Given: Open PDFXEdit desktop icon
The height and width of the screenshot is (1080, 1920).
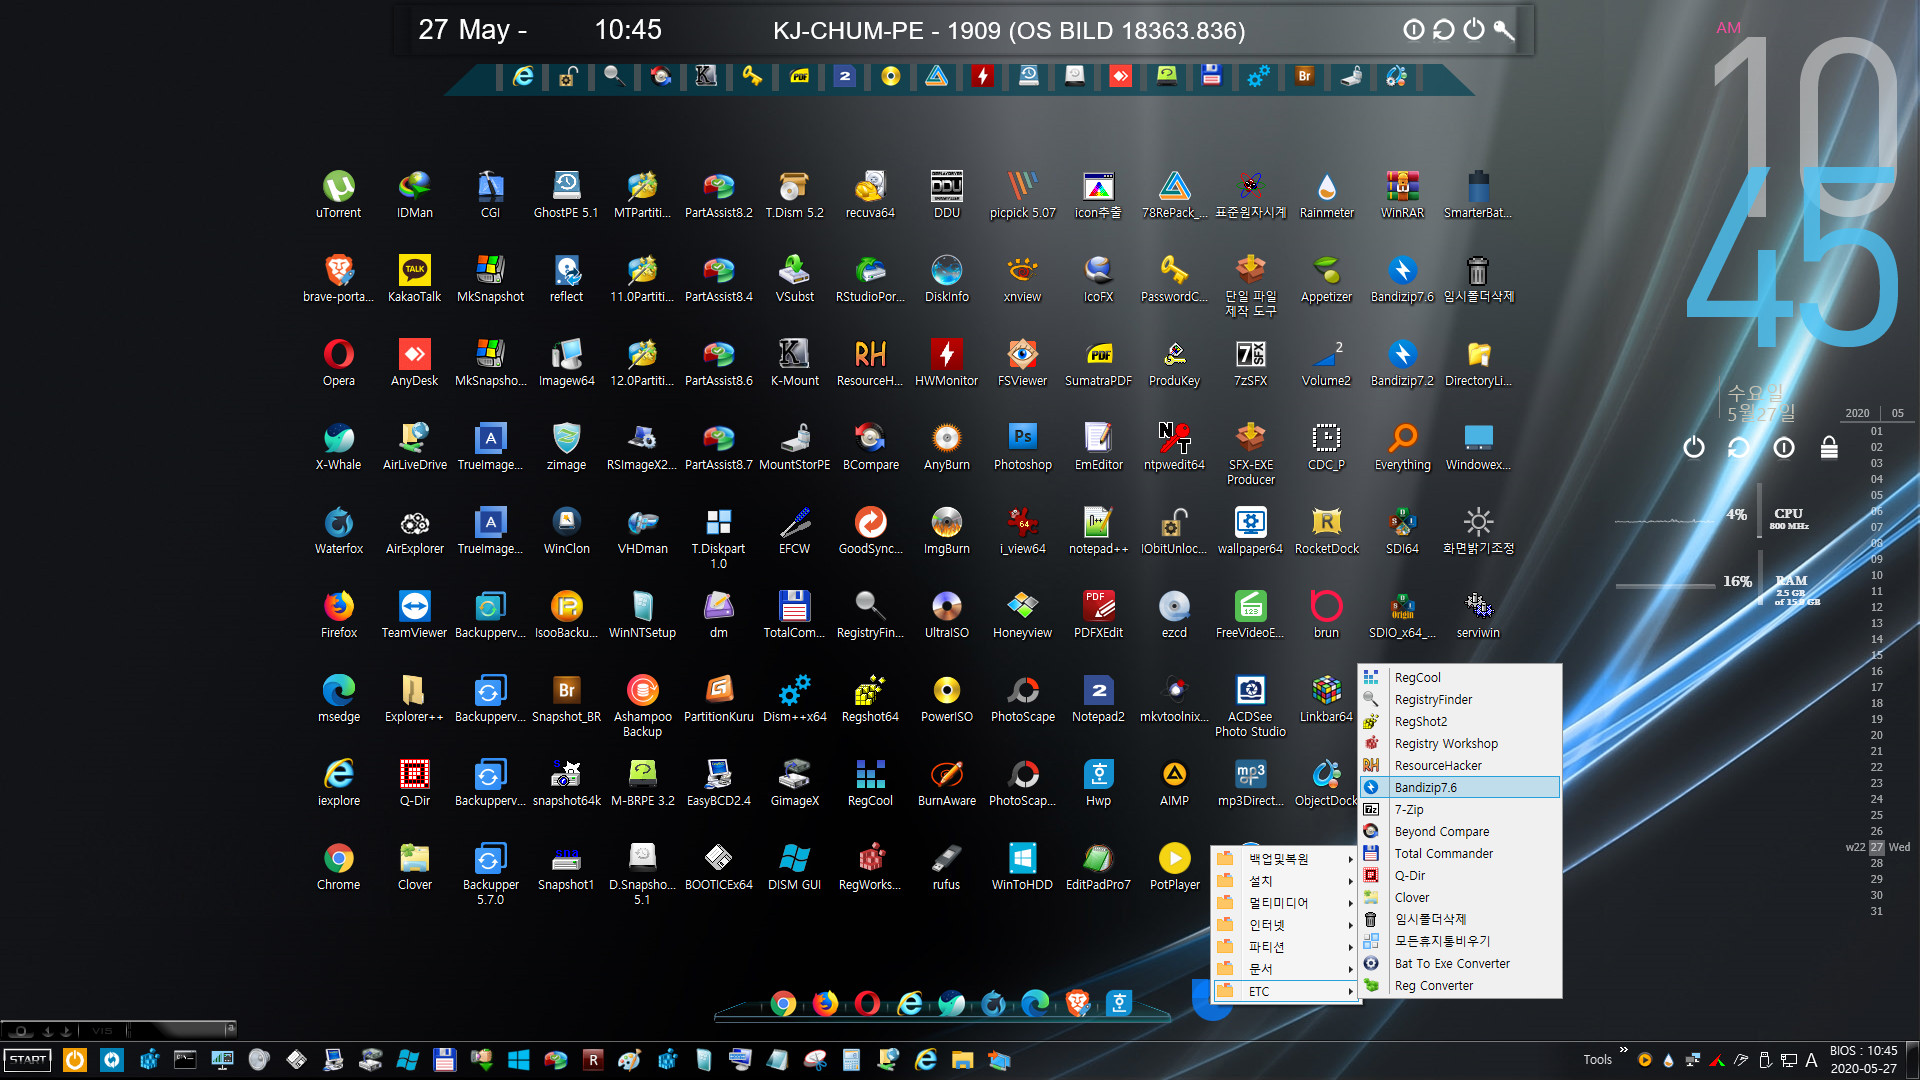Looking at the screenshot, I should (x=1098, y=614).
